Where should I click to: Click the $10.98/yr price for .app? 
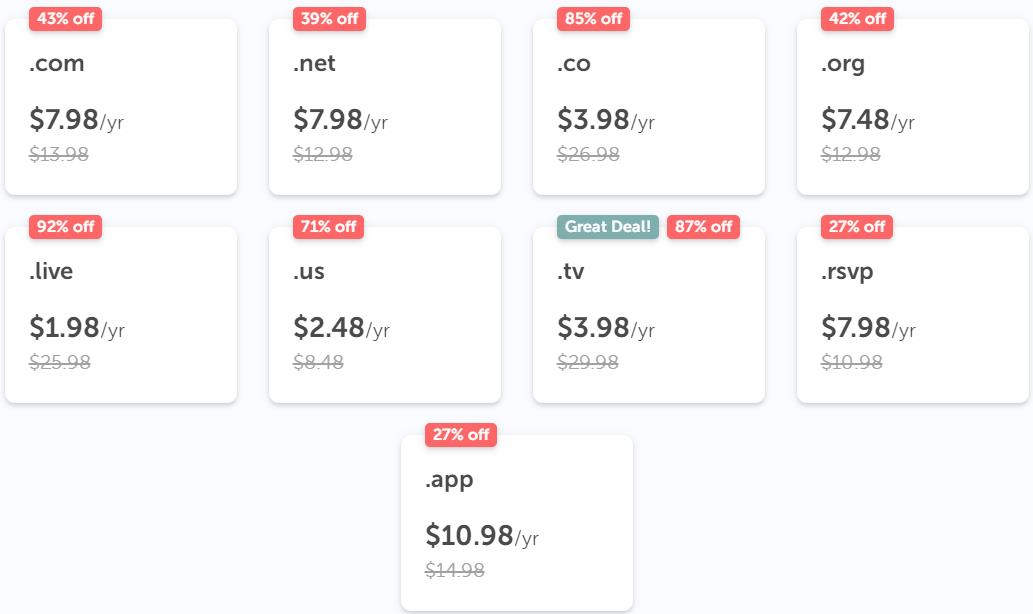click(482, 536)
